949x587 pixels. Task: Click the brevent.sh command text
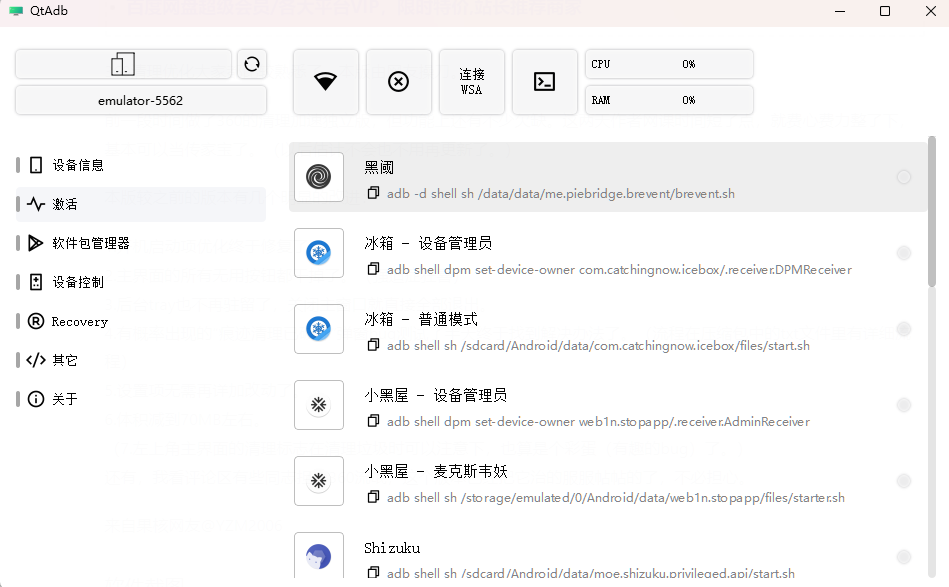tap(560, 194)
